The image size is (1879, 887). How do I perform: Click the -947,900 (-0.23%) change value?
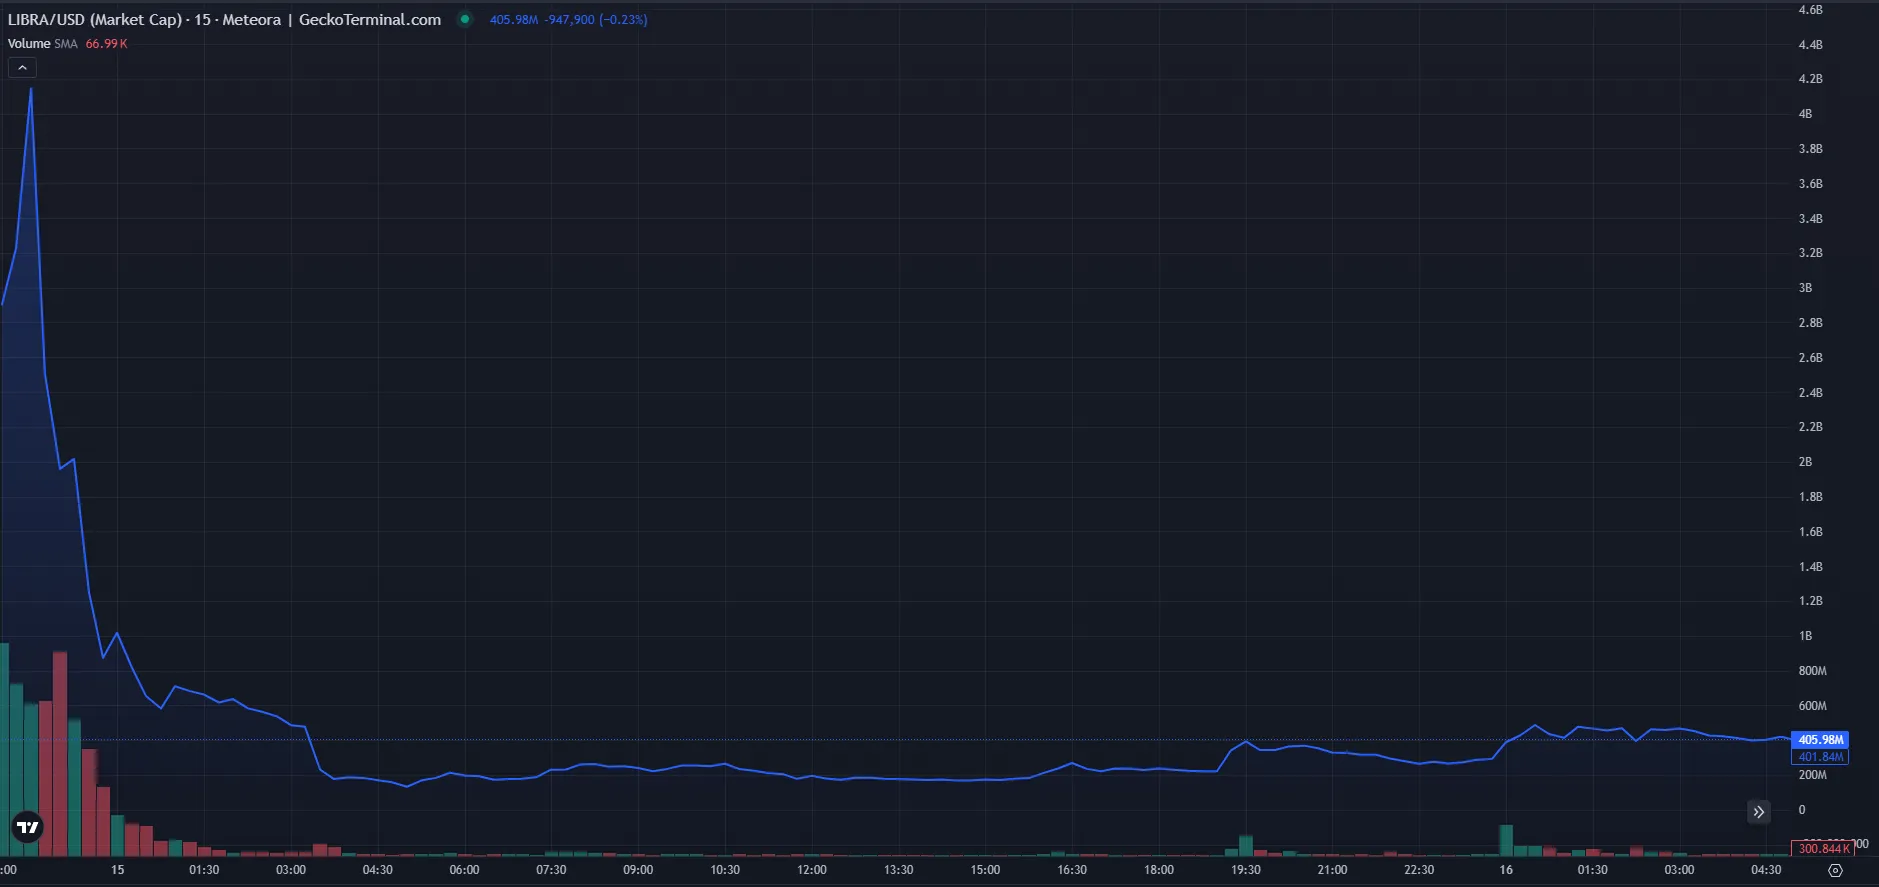[596, 20]
